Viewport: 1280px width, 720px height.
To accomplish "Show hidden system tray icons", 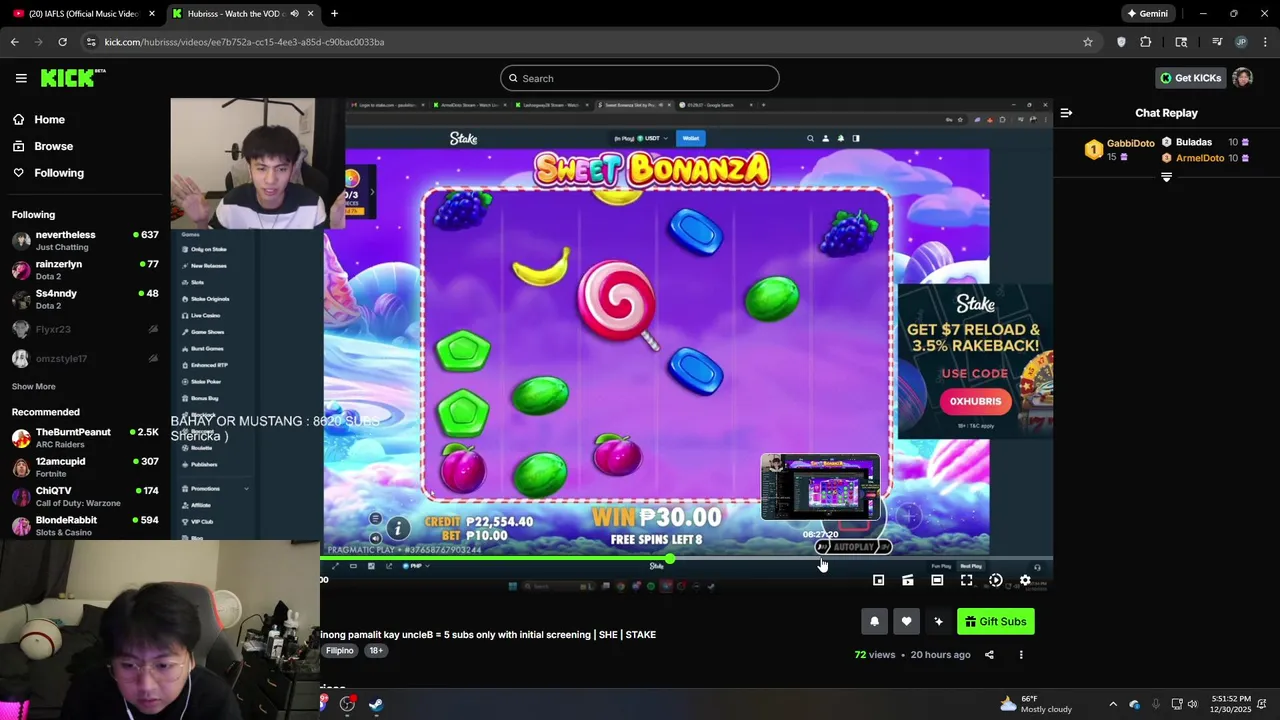I will [1113, 704].
